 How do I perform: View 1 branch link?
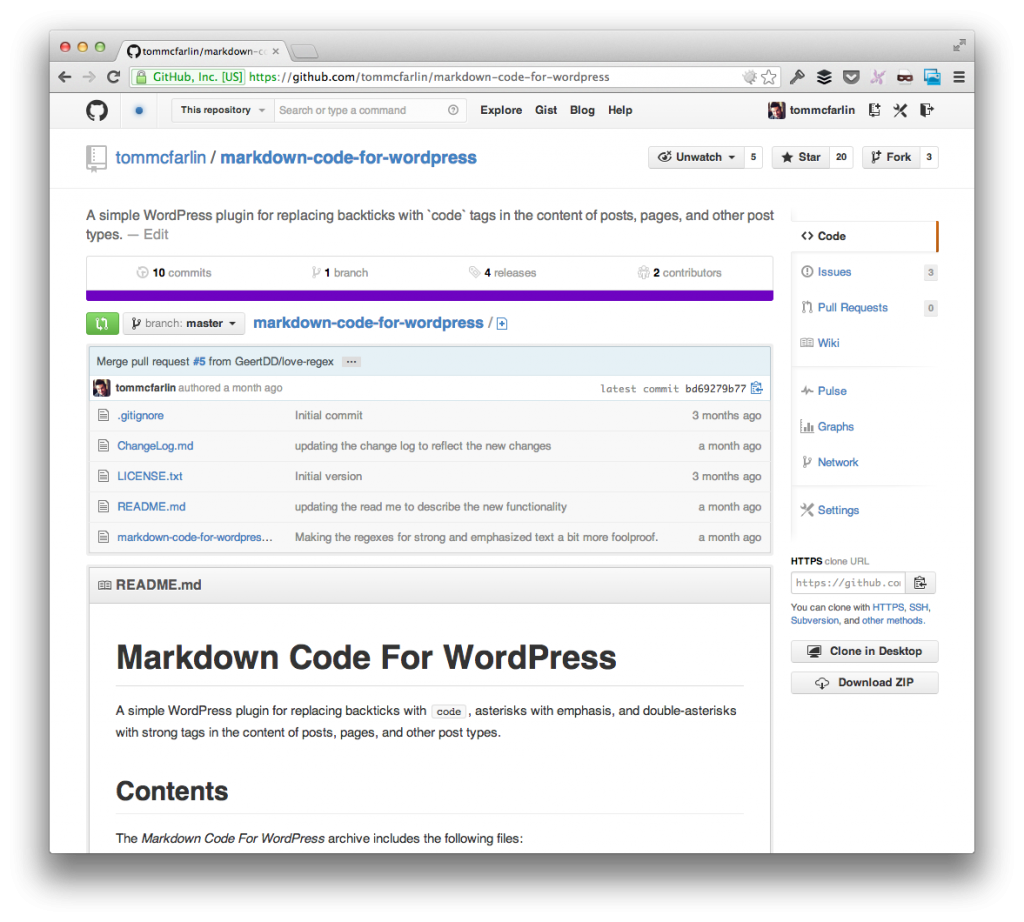(x=340, y=272)
